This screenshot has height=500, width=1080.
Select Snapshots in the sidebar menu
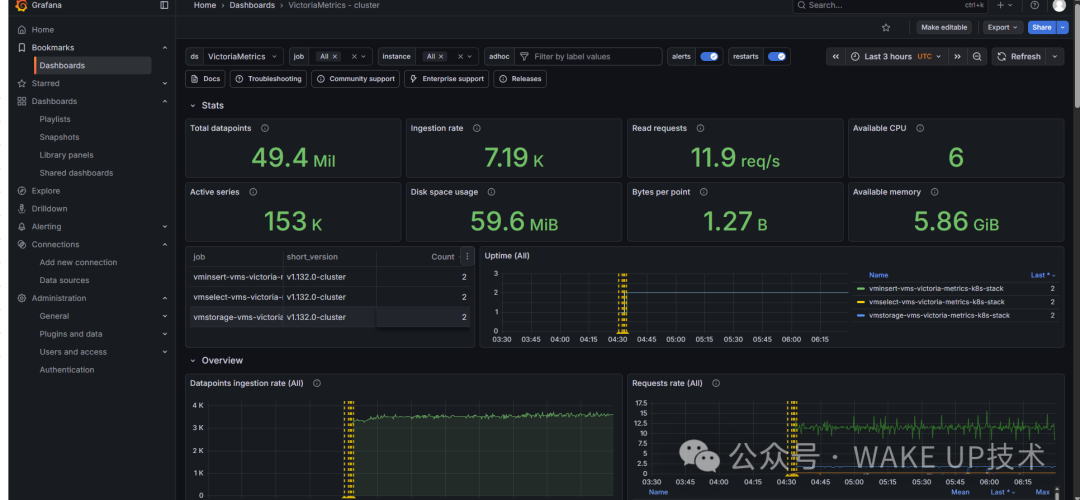coord(59,137)
